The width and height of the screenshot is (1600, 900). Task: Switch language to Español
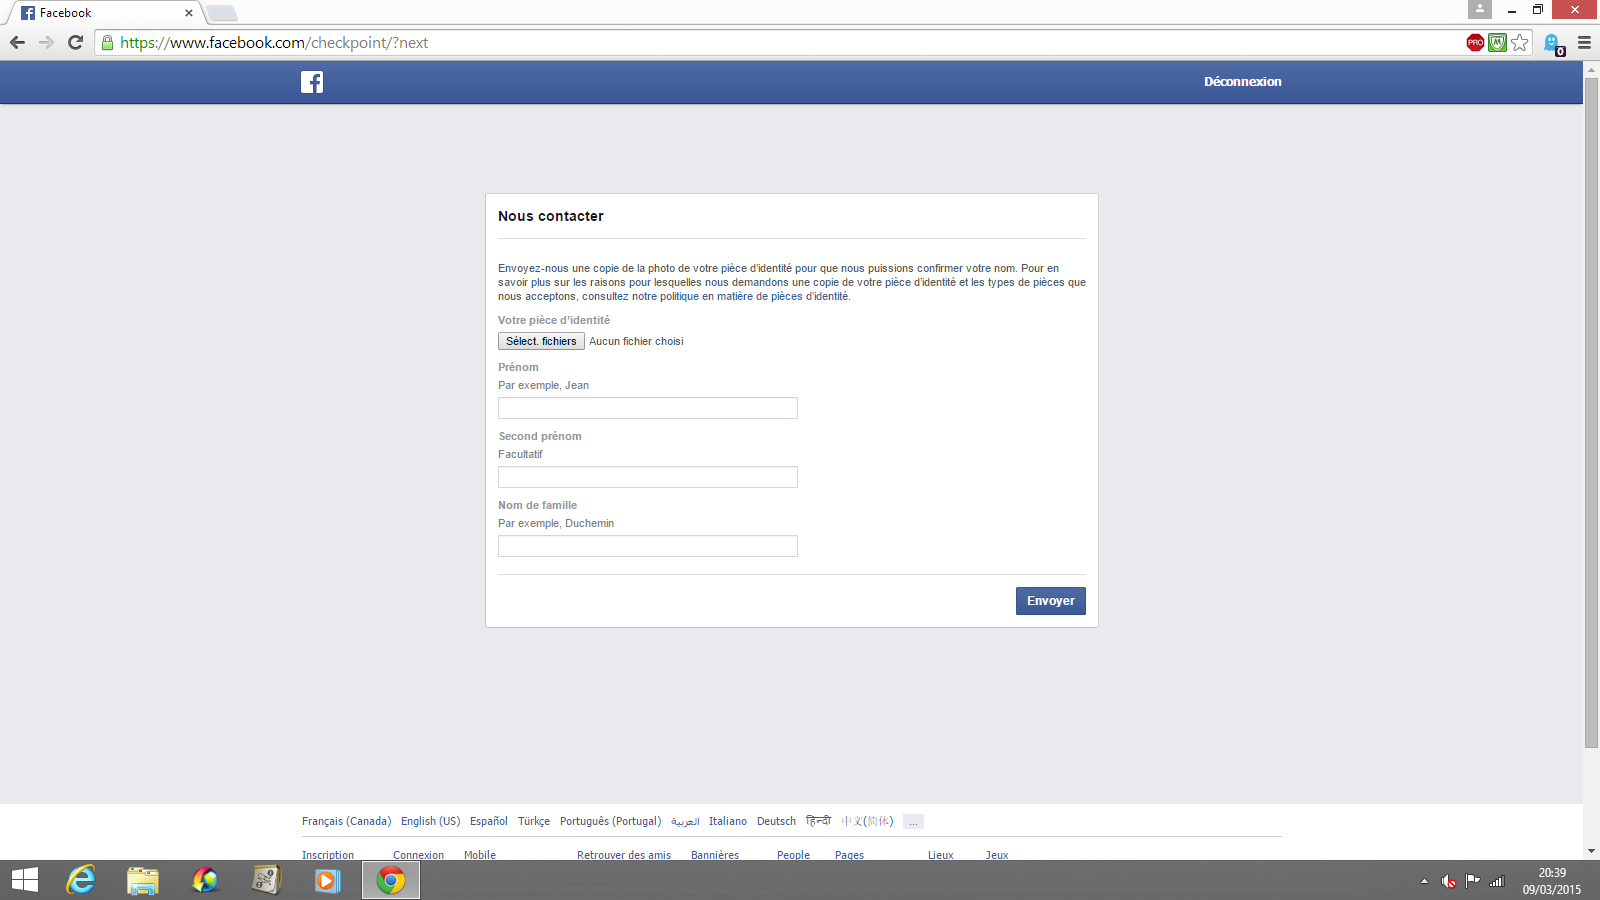489,821
